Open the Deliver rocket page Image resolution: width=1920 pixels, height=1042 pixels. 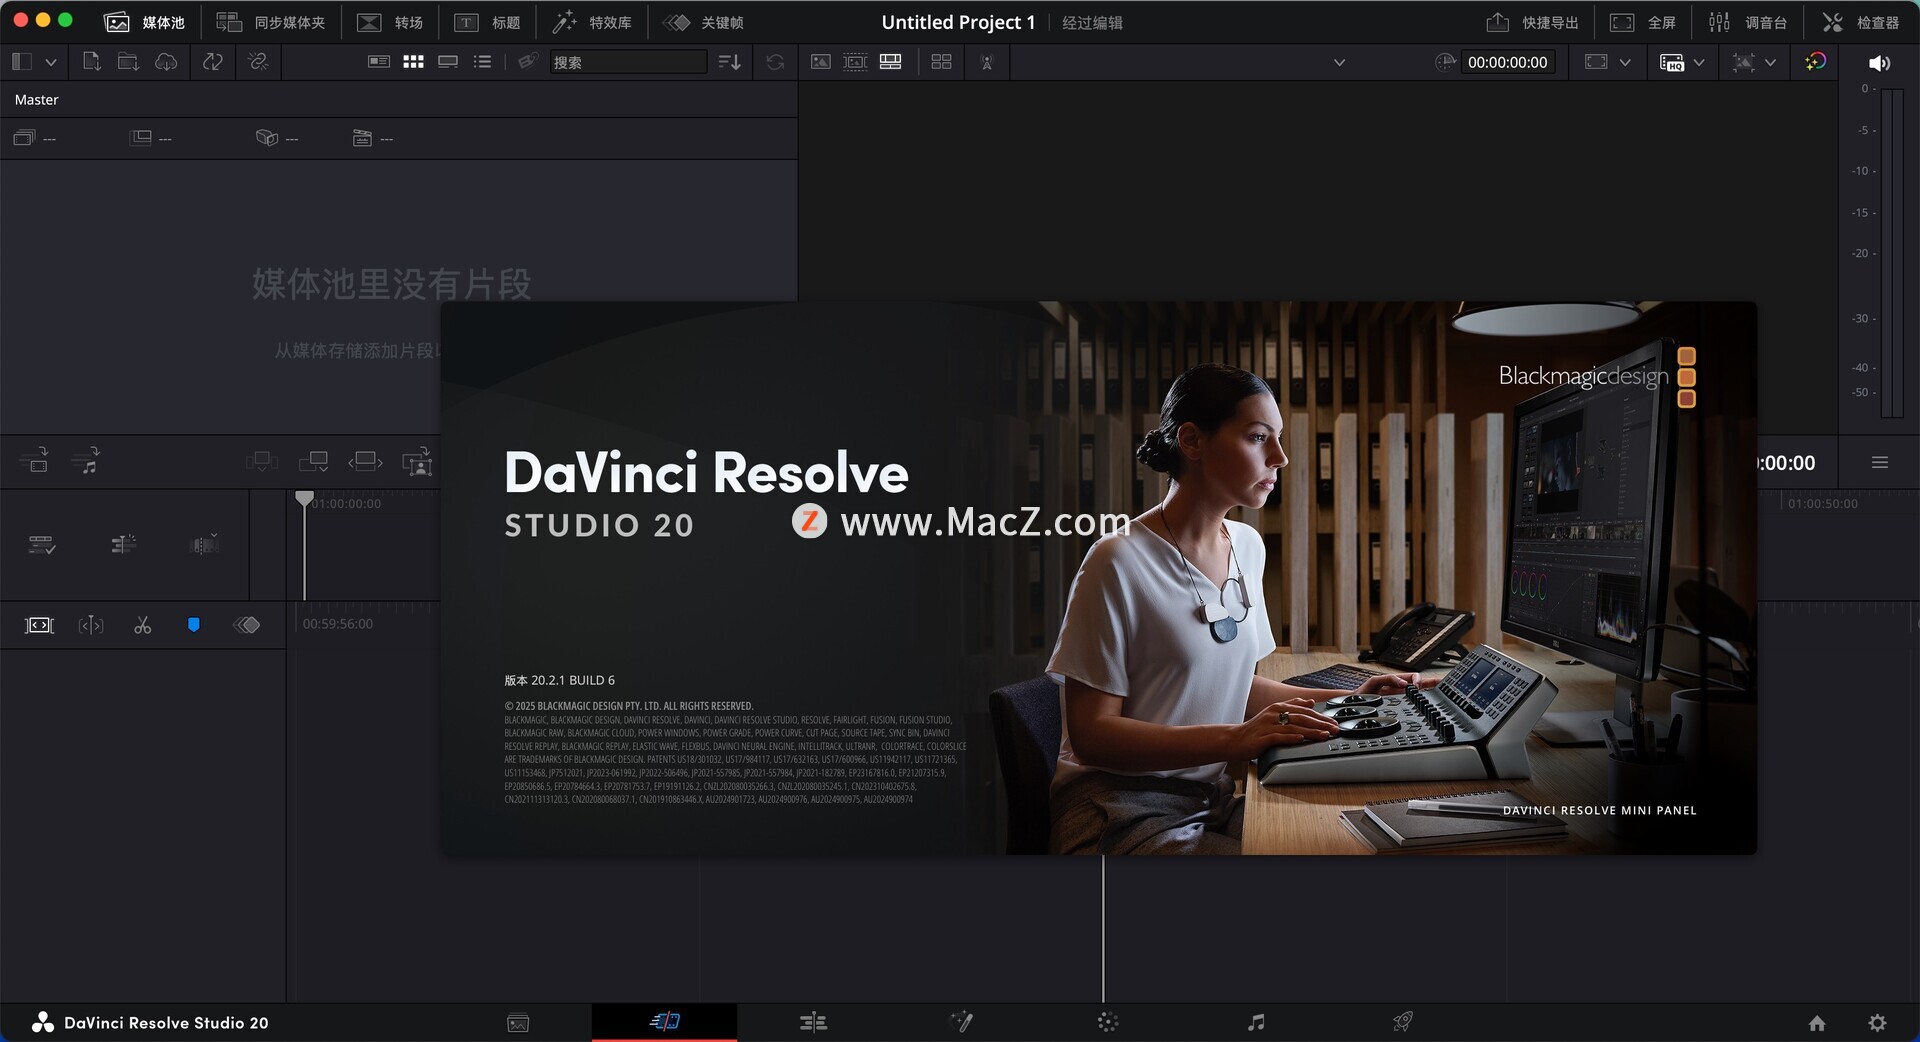tap(1402, 1021)
